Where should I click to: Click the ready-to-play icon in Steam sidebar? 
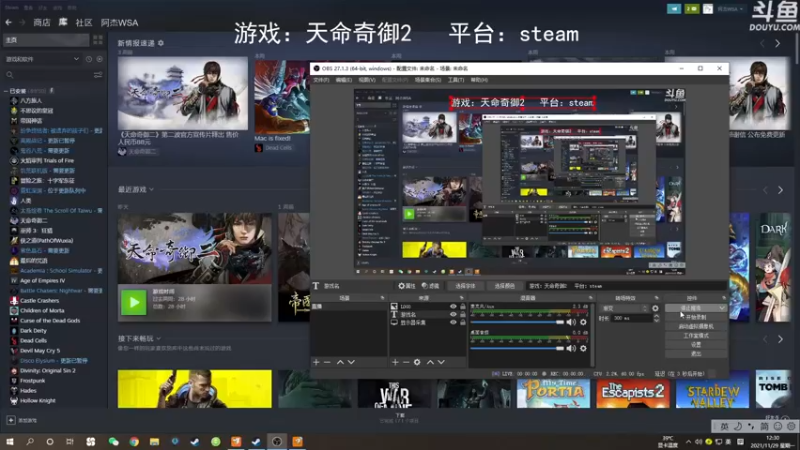pos(99,59)
